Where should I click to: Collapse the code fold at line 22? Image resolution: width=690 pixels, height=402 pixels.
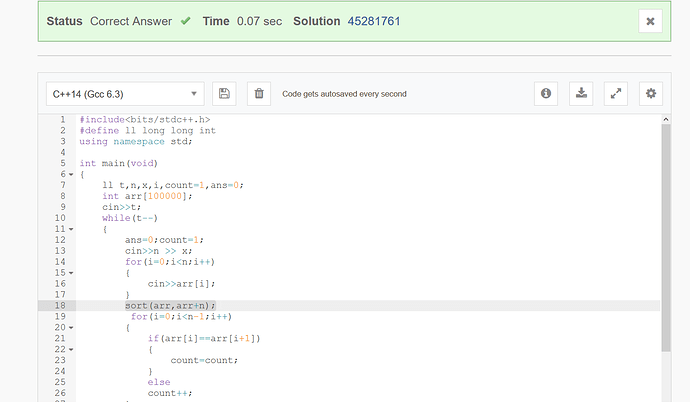pos(71,350)
